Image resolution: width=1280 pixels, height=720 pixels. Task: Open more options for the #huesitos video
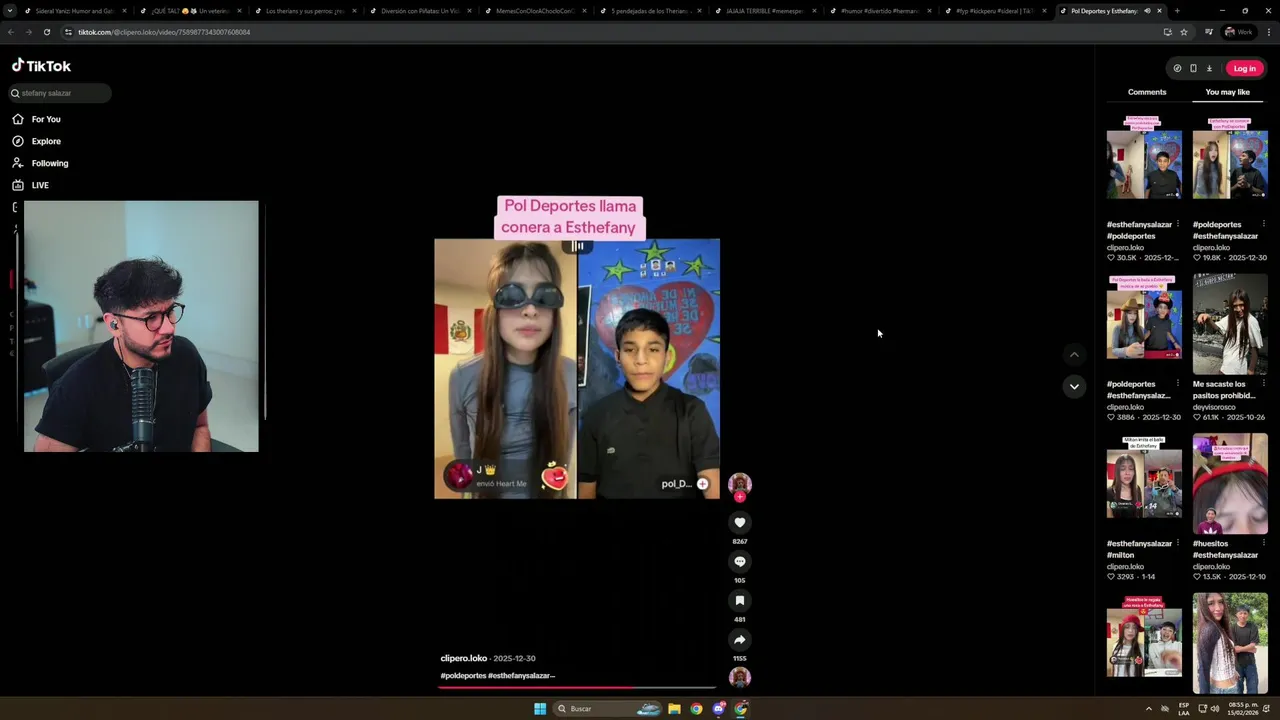(x=1264, y=544)
